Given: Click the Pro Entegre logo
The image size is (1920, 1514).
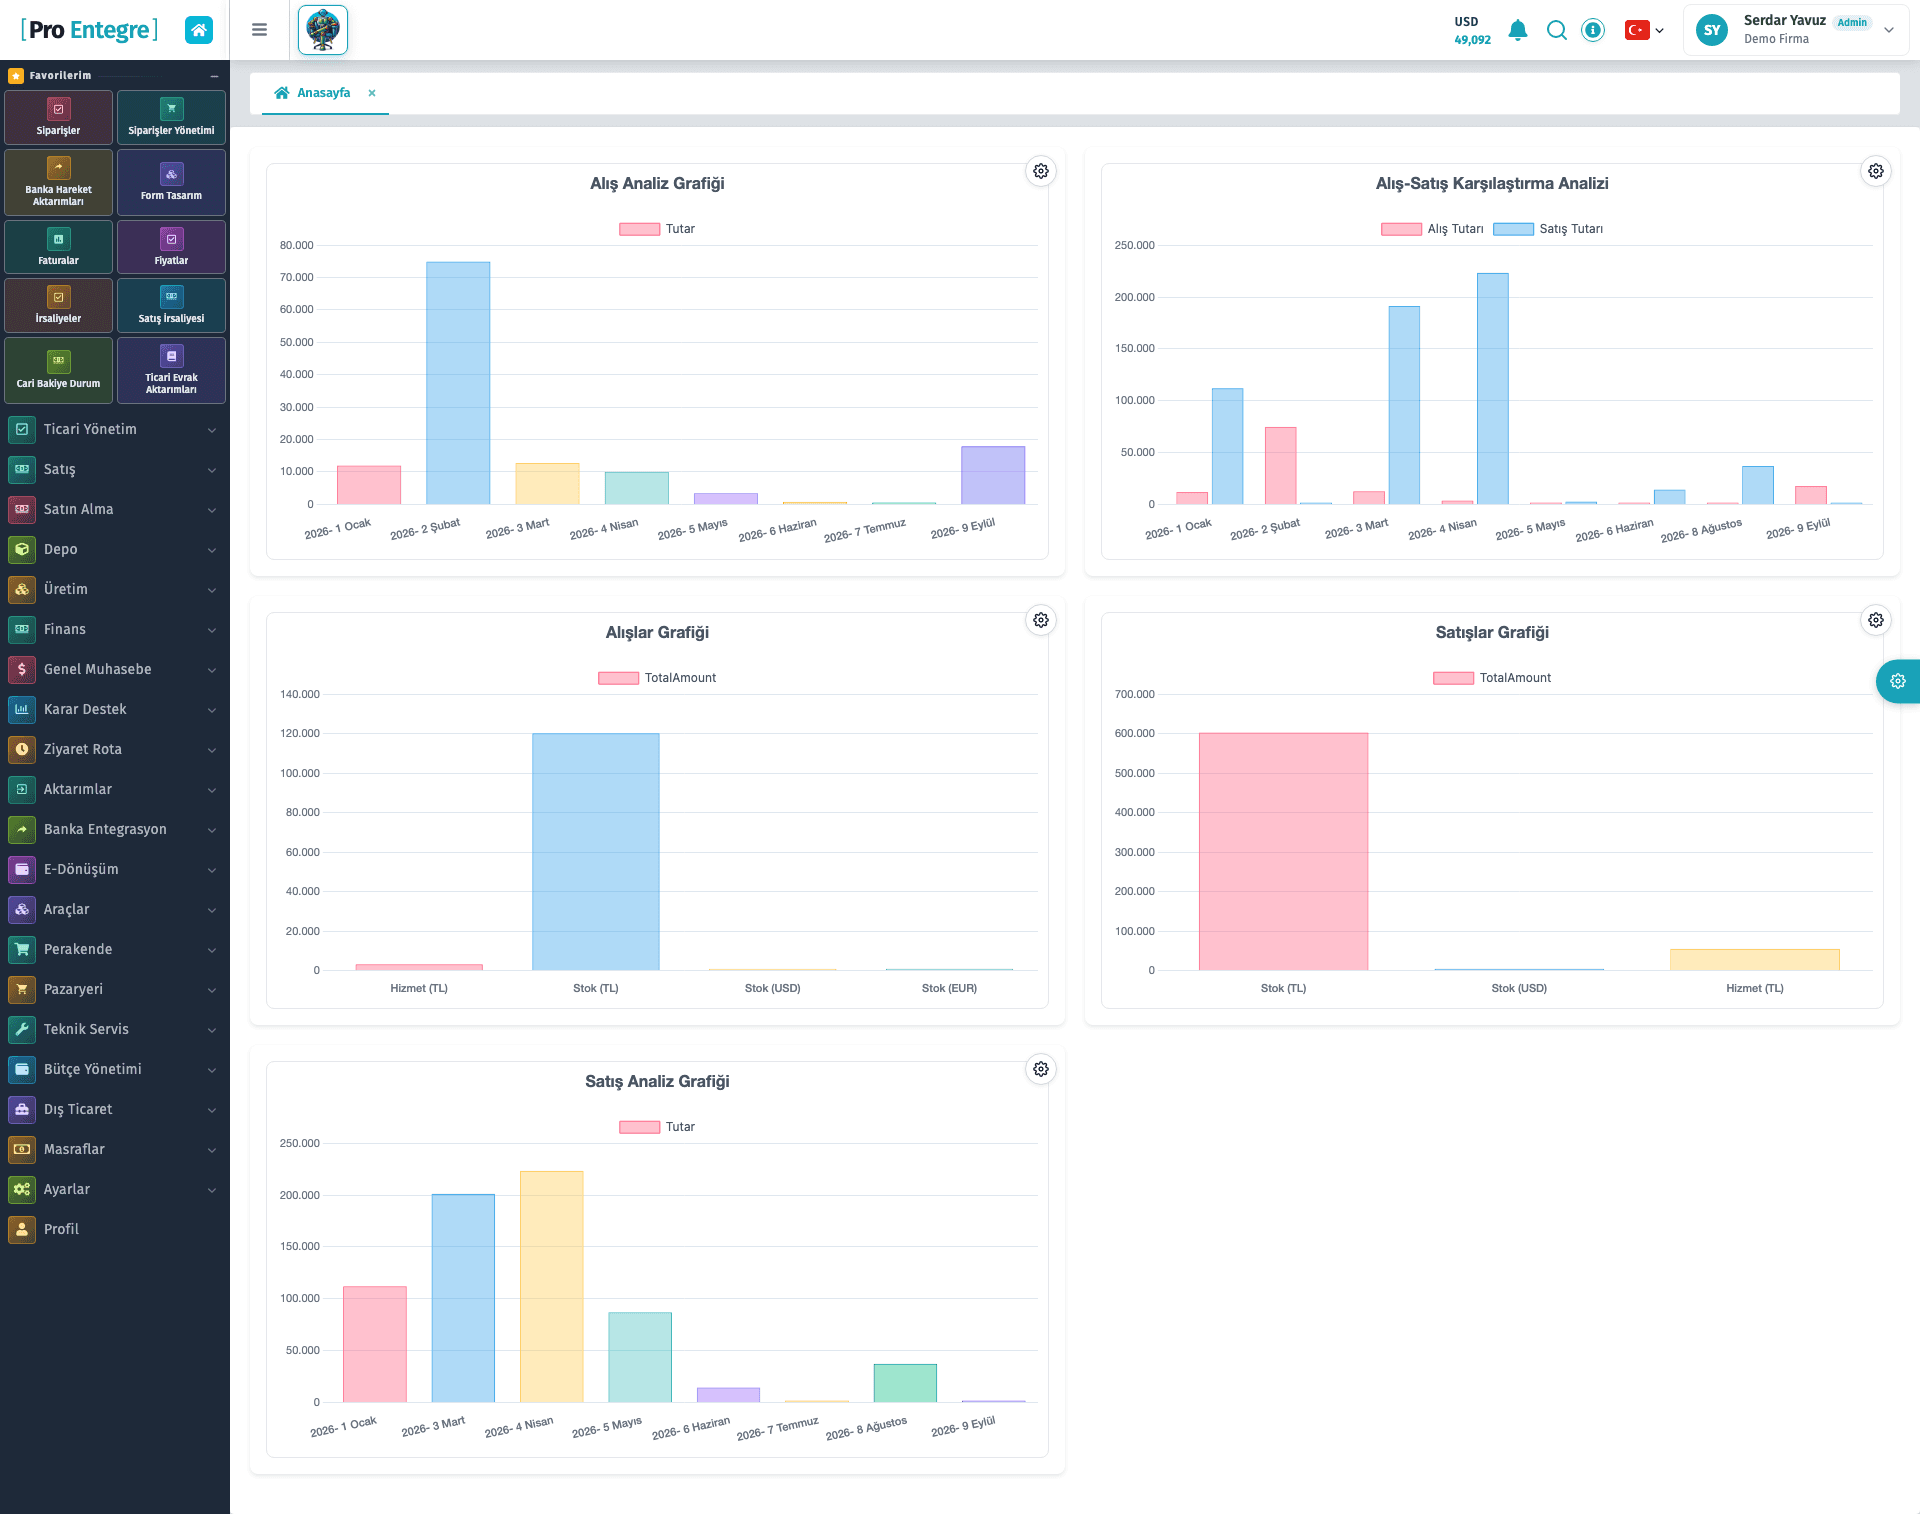Looking at the screenshot, I should click(x=89, y=30).
